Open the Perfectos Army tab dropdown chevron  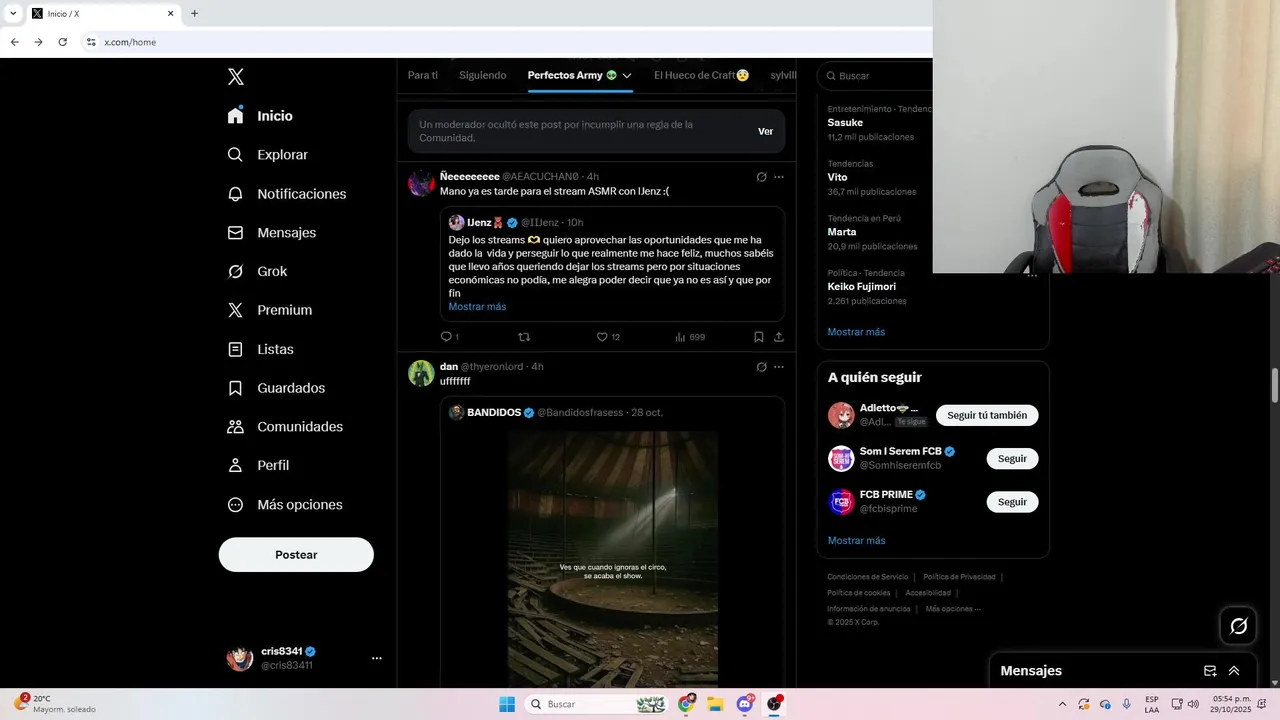click(627, 76)
